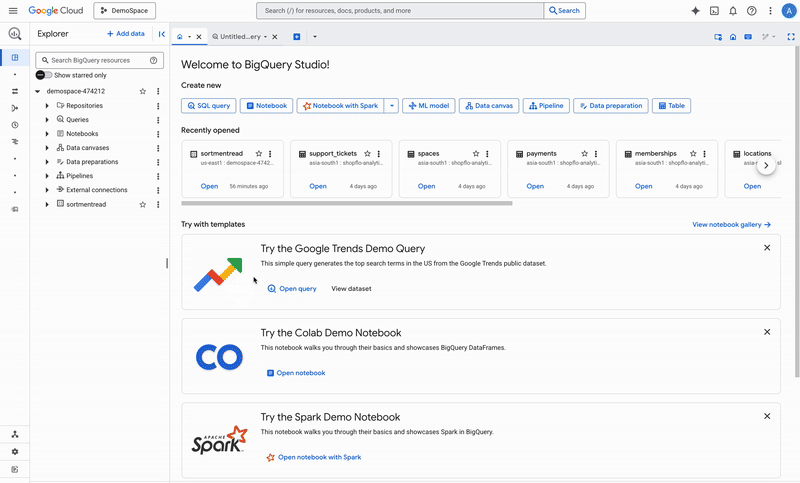Star the demospace-474212 project

pyautogui.click(x=143, y=91)
